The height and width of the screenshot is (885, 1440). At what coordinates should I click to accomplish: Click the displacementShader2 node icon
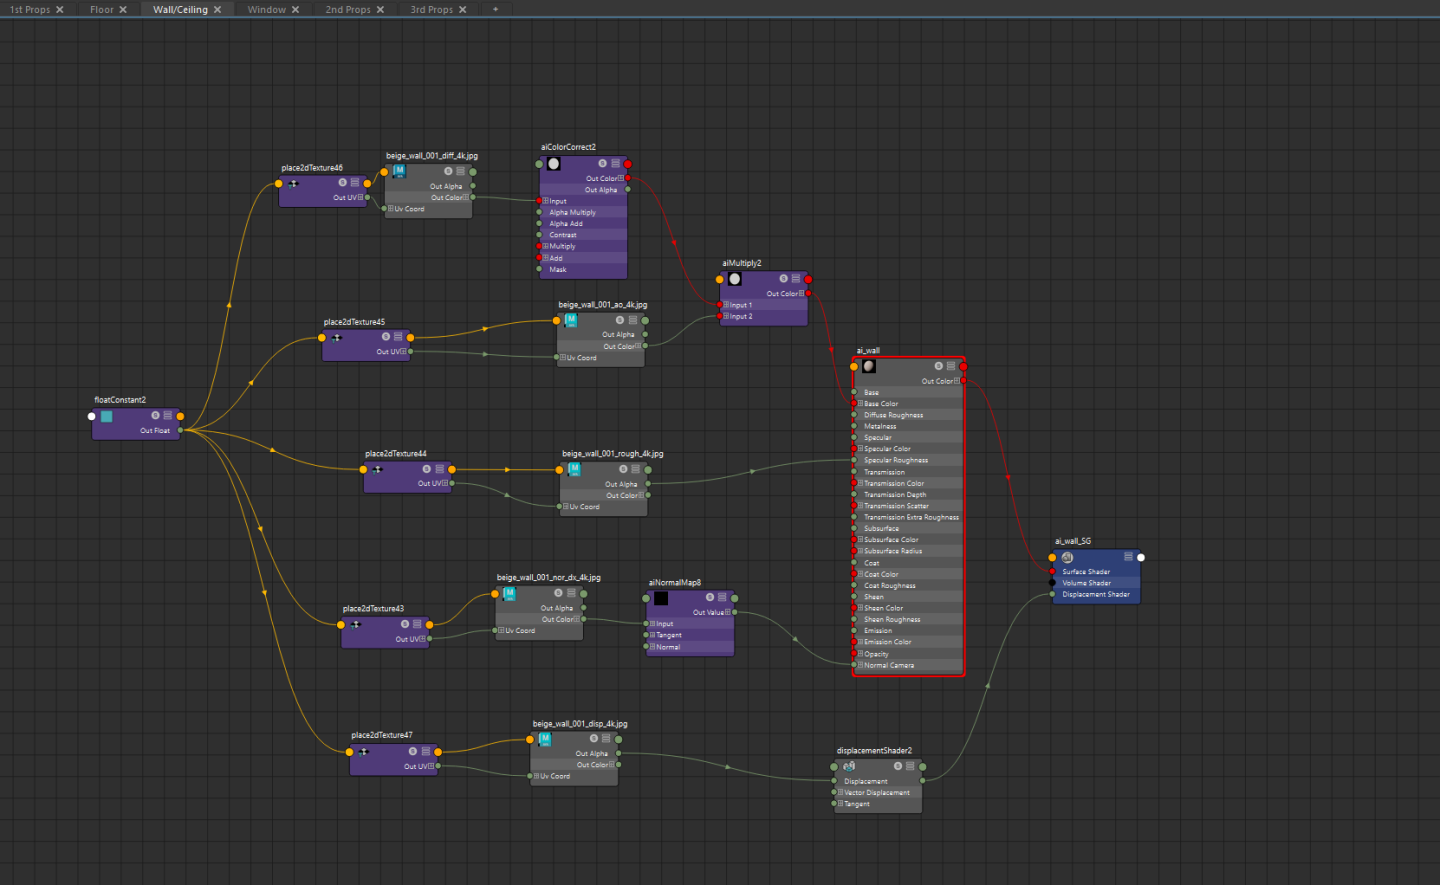pyautogui.click(x=849, y=766)
